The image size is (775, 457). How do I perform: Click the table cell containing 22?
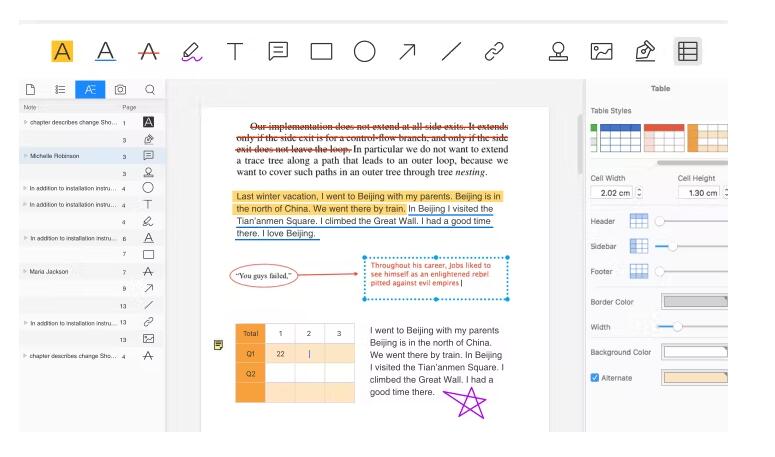click(280, 354)
